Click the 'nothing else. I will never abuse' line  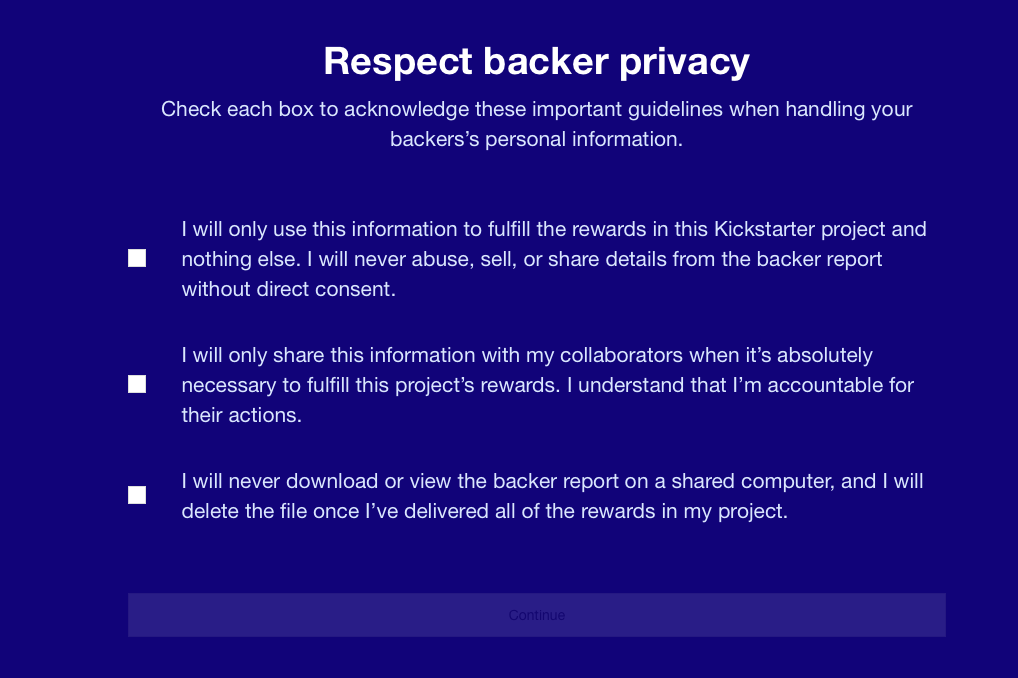pyautogui.click(x=531, y=259)
